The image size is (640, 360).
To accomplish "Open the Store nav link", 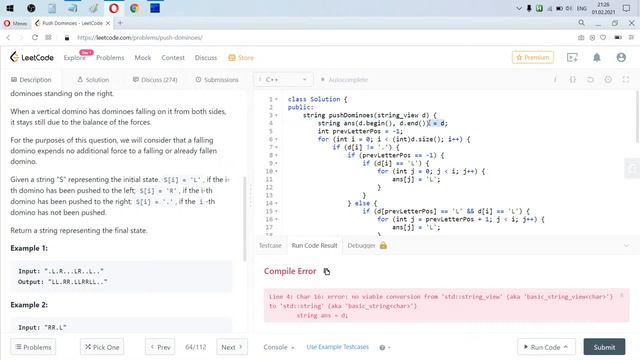I will coord(241,58).
